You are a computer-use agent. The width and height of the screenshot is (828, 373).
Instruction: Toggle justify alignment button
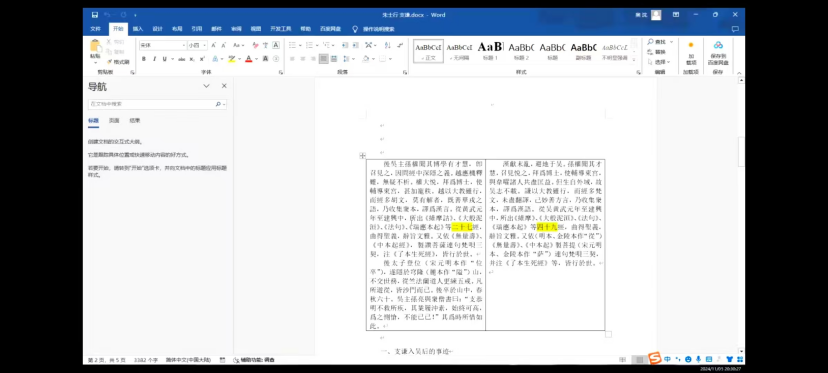pyautogui.click(x=324, y=59)
